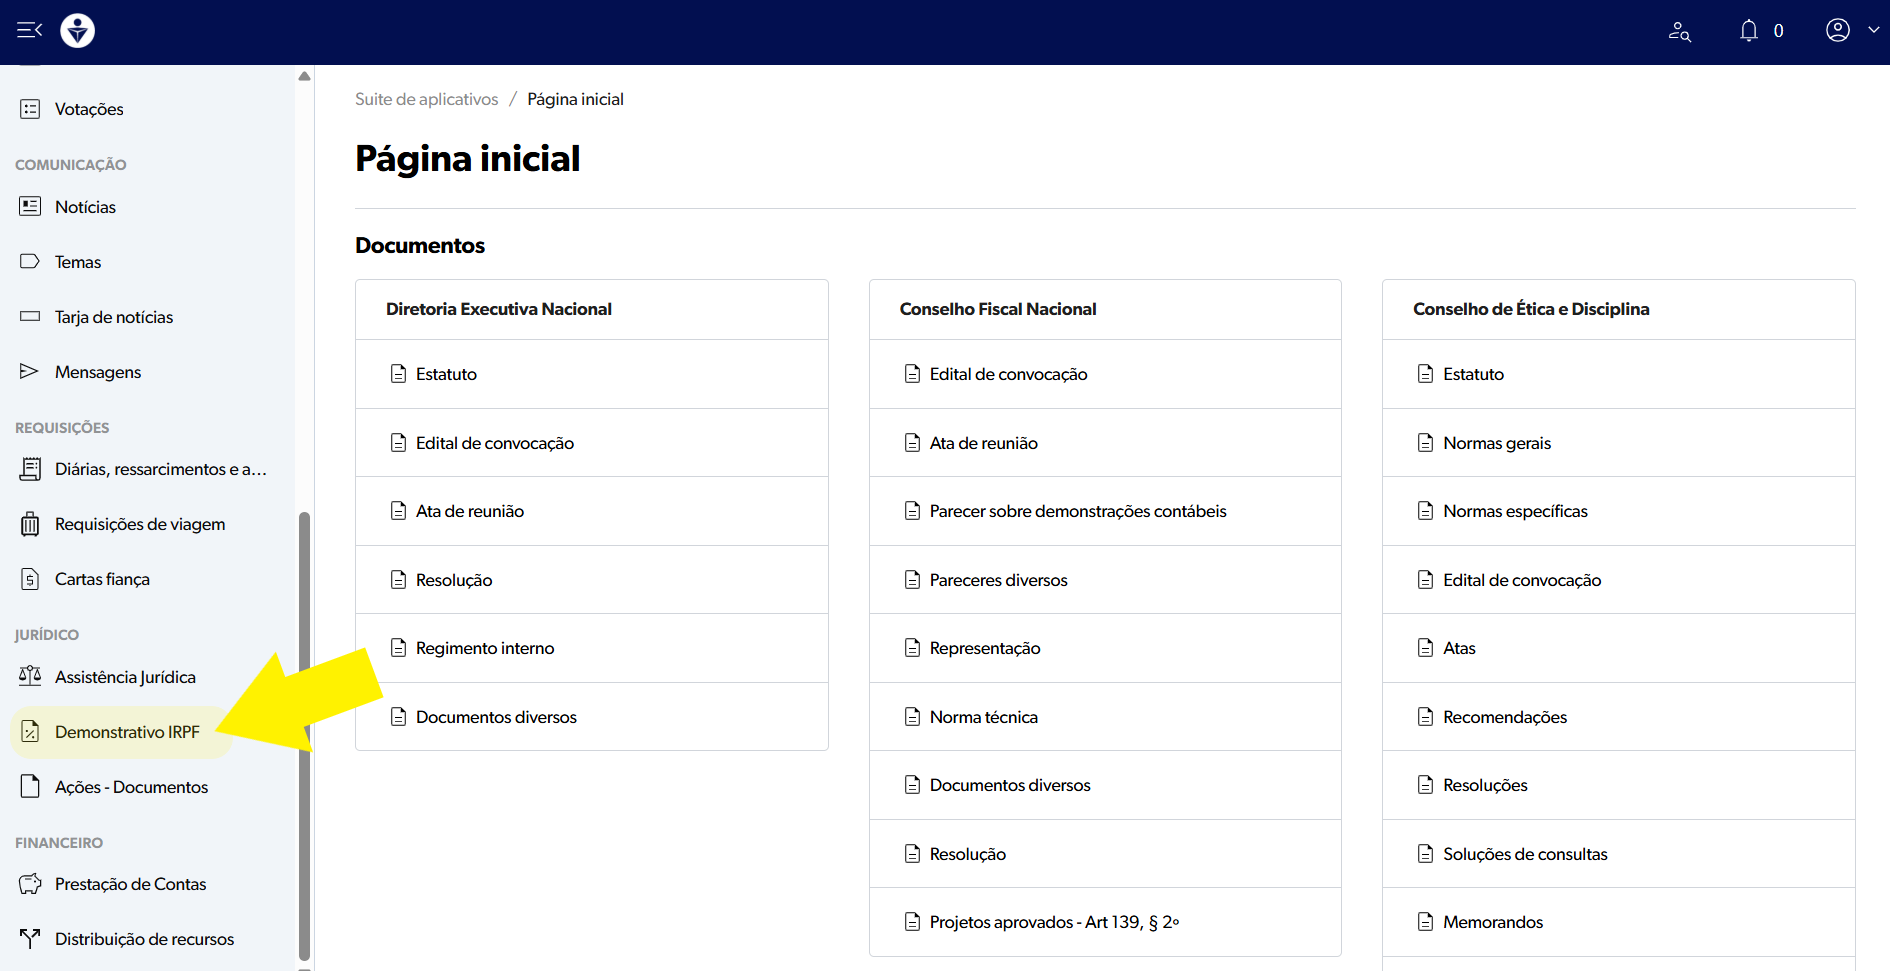Viewport: 1890px width, 971px height.
Task: Collapse the sidebar with the hamburger icon
Action: (x=29, y=30)
